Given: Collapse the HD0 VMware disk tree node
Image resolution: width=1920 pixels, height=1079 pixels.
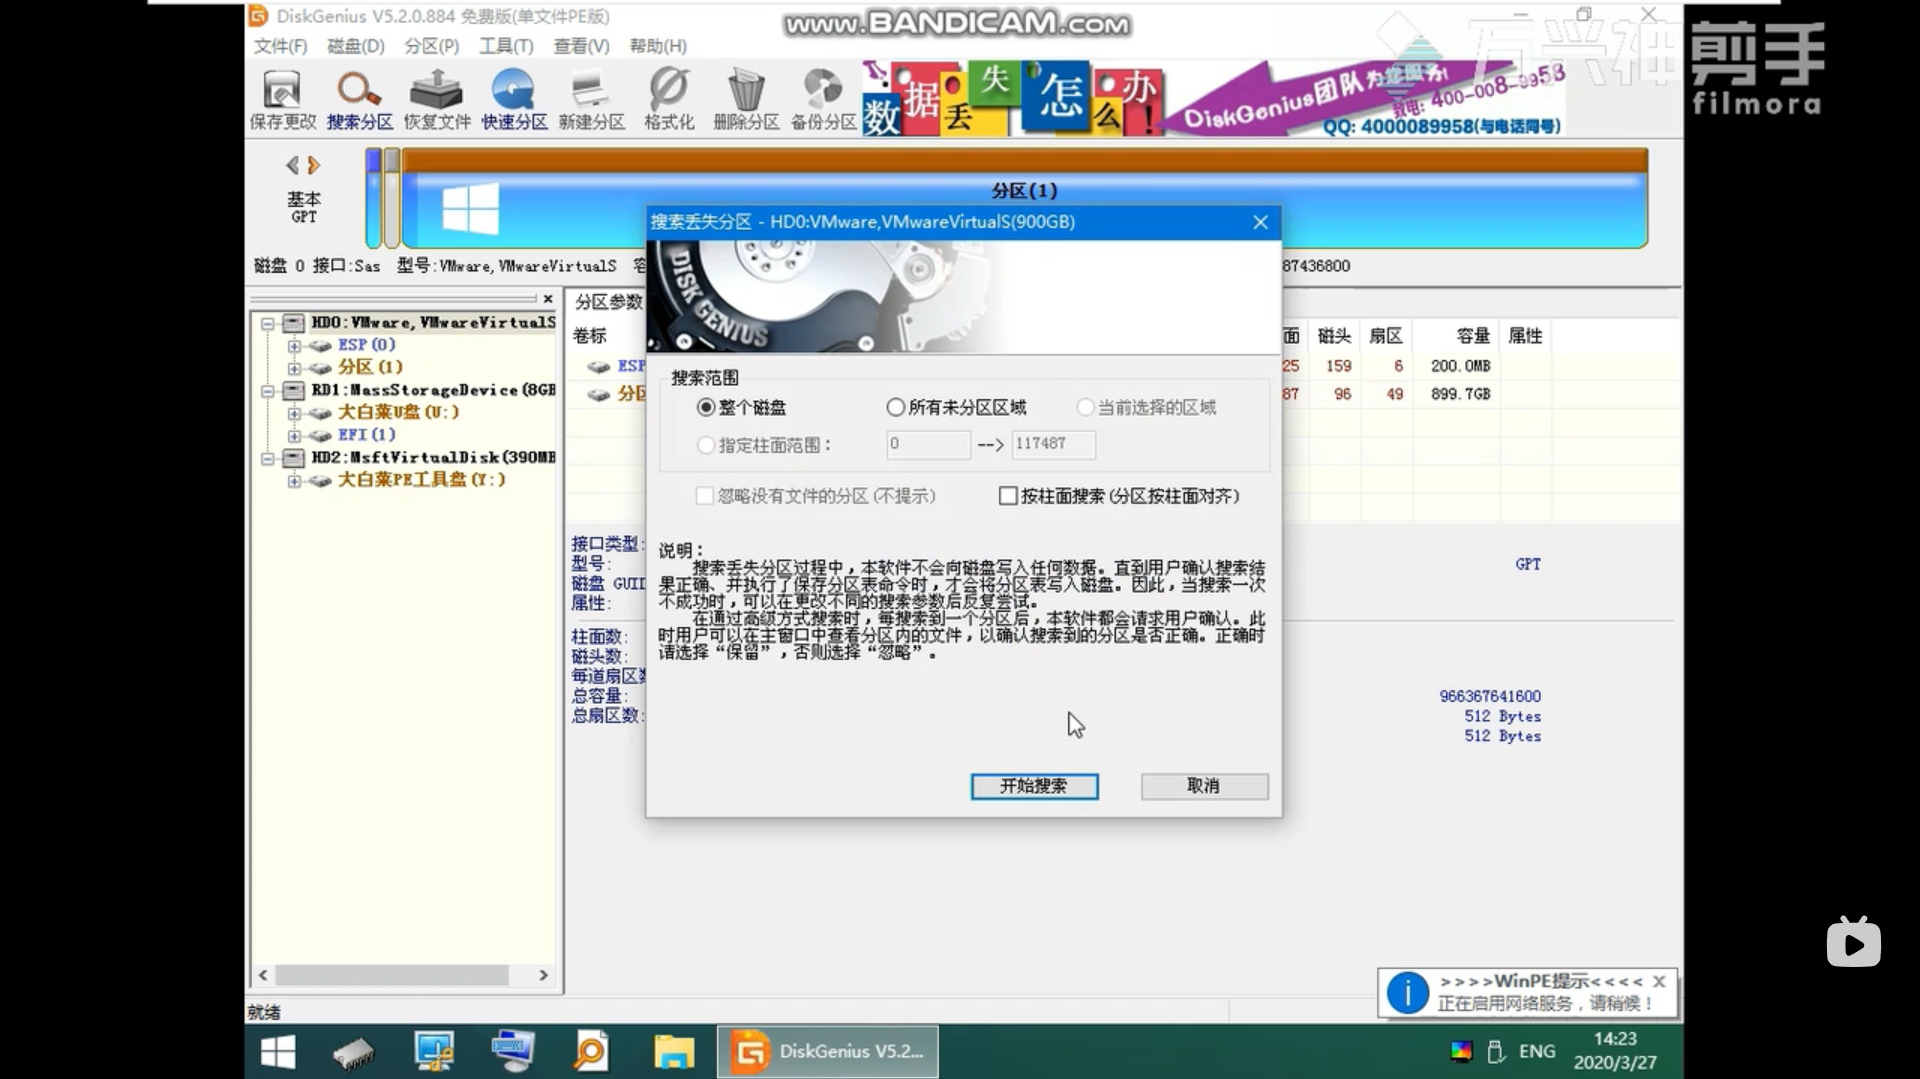Looking at the screenshot, I should (x=268, y=323).
